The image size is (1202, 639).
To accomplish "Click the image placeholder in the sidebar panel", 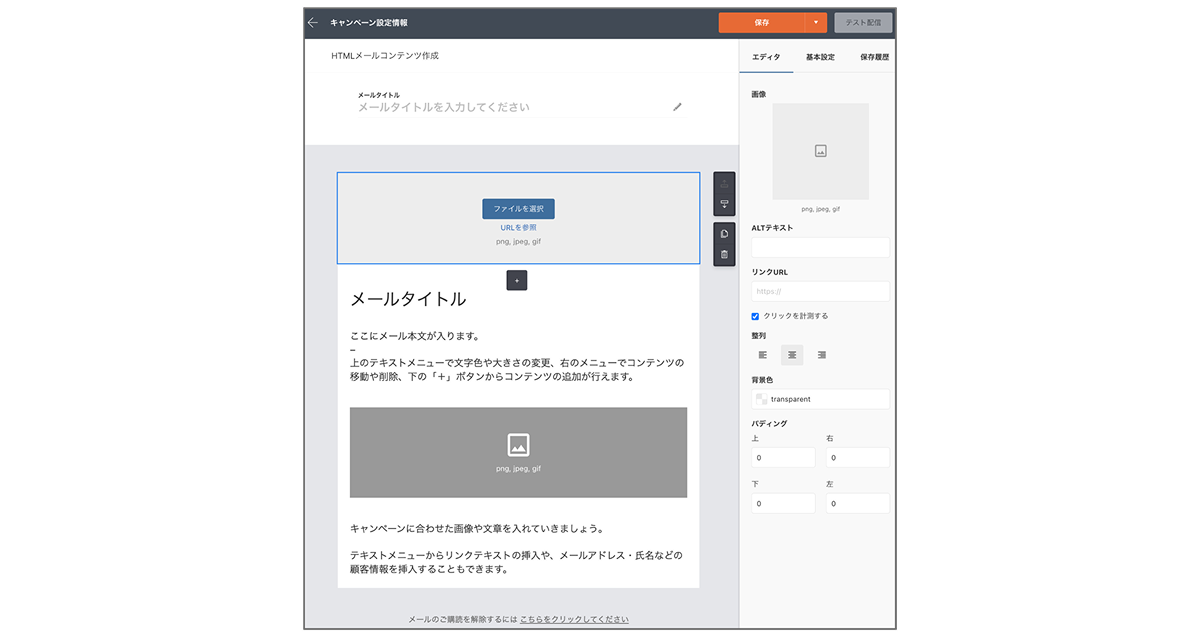I will [820, 151].
